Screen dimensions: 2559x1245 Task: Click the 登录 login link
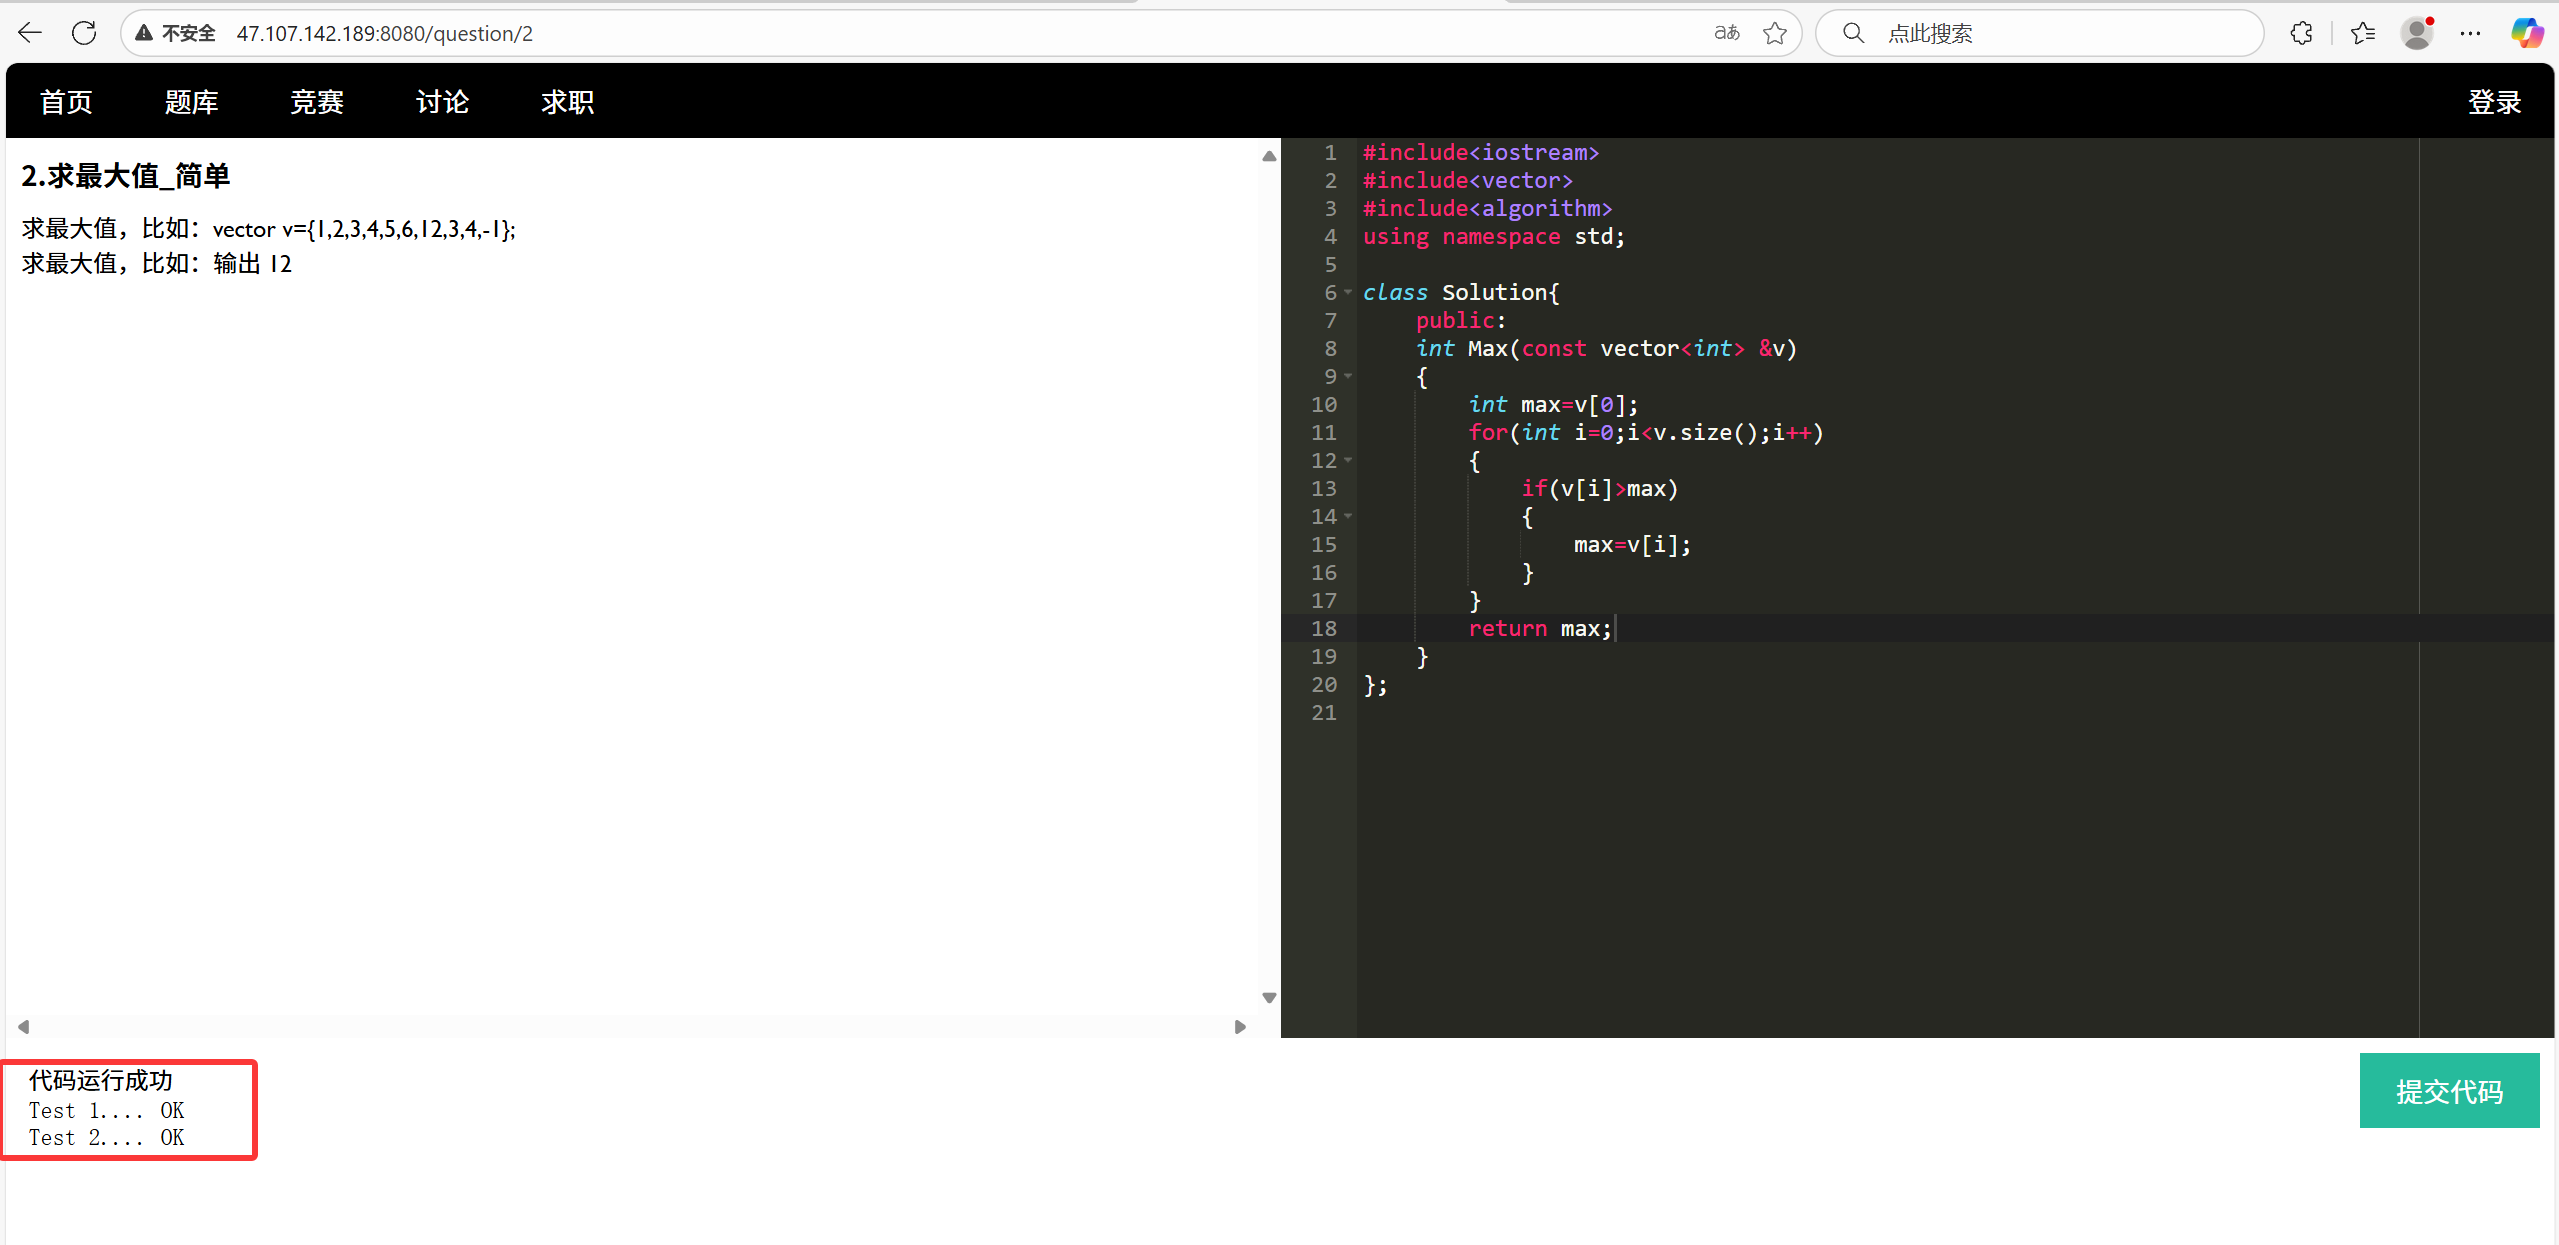point(2494,102)
